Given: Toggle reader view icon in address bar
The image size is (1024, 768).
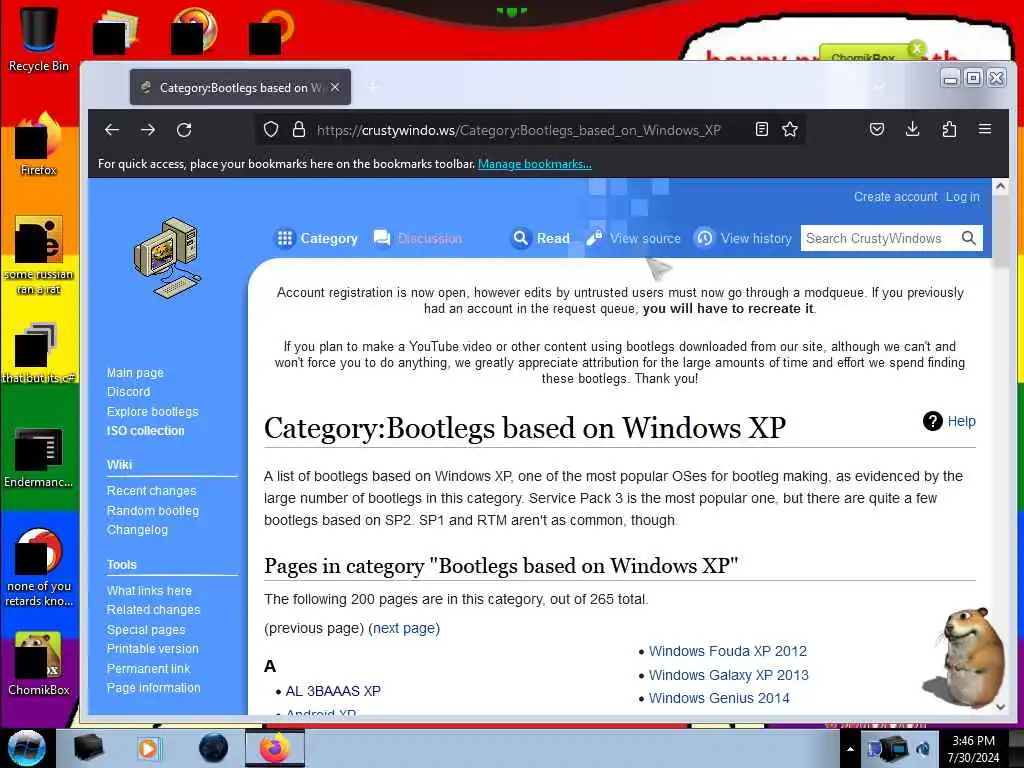Looking at the screenshot, I should pyautogui.click(x=761, y=129).
